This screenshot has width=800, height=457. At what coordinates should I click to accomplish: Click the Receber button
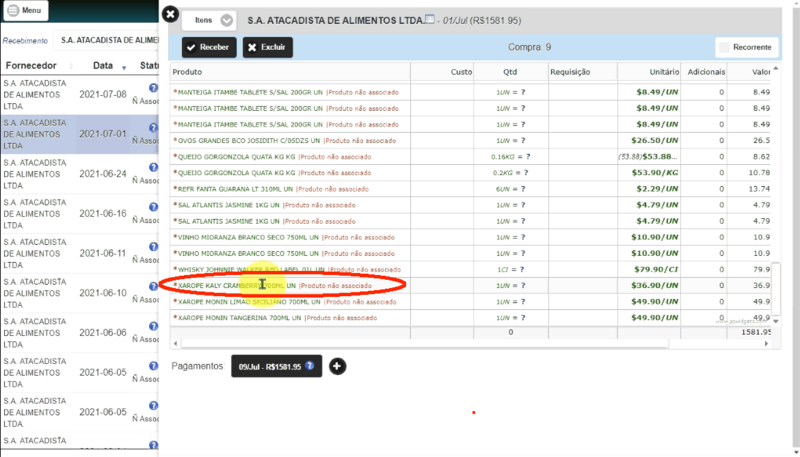click(x=209, y=47)
